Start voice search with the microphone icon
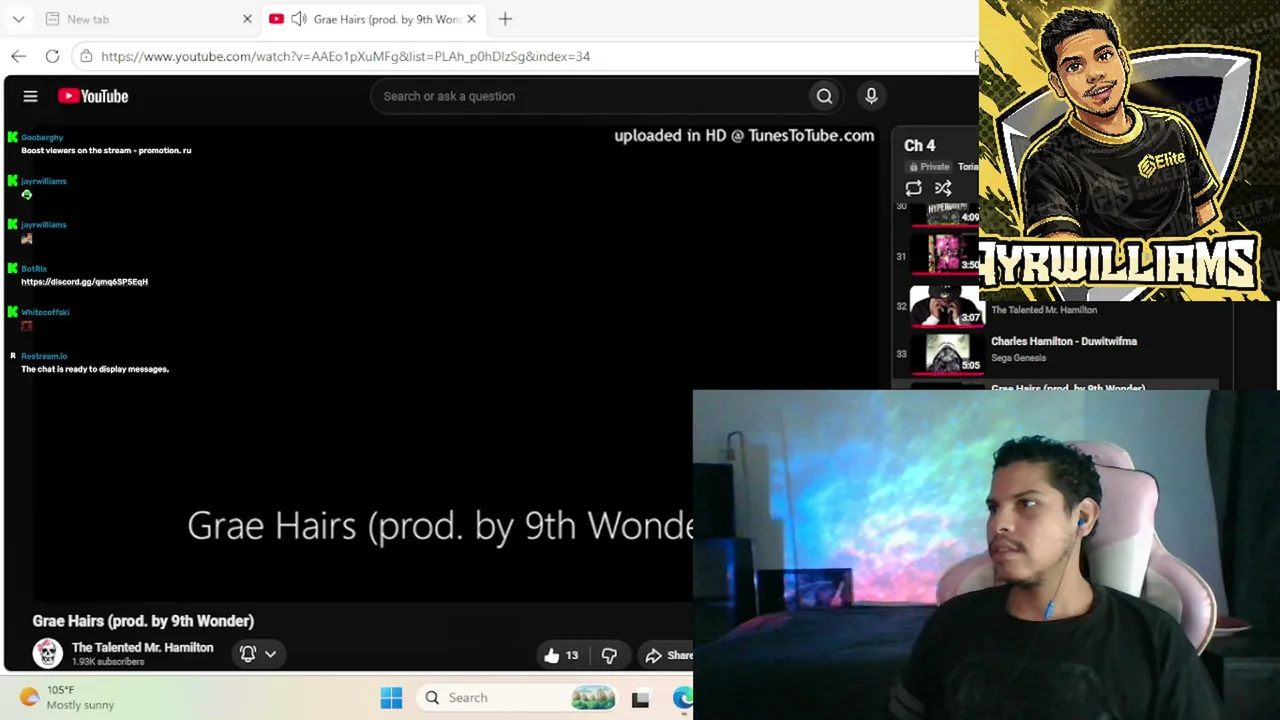Image resolution: width=1280 pixels, height=720 pixels. point(871,96)
